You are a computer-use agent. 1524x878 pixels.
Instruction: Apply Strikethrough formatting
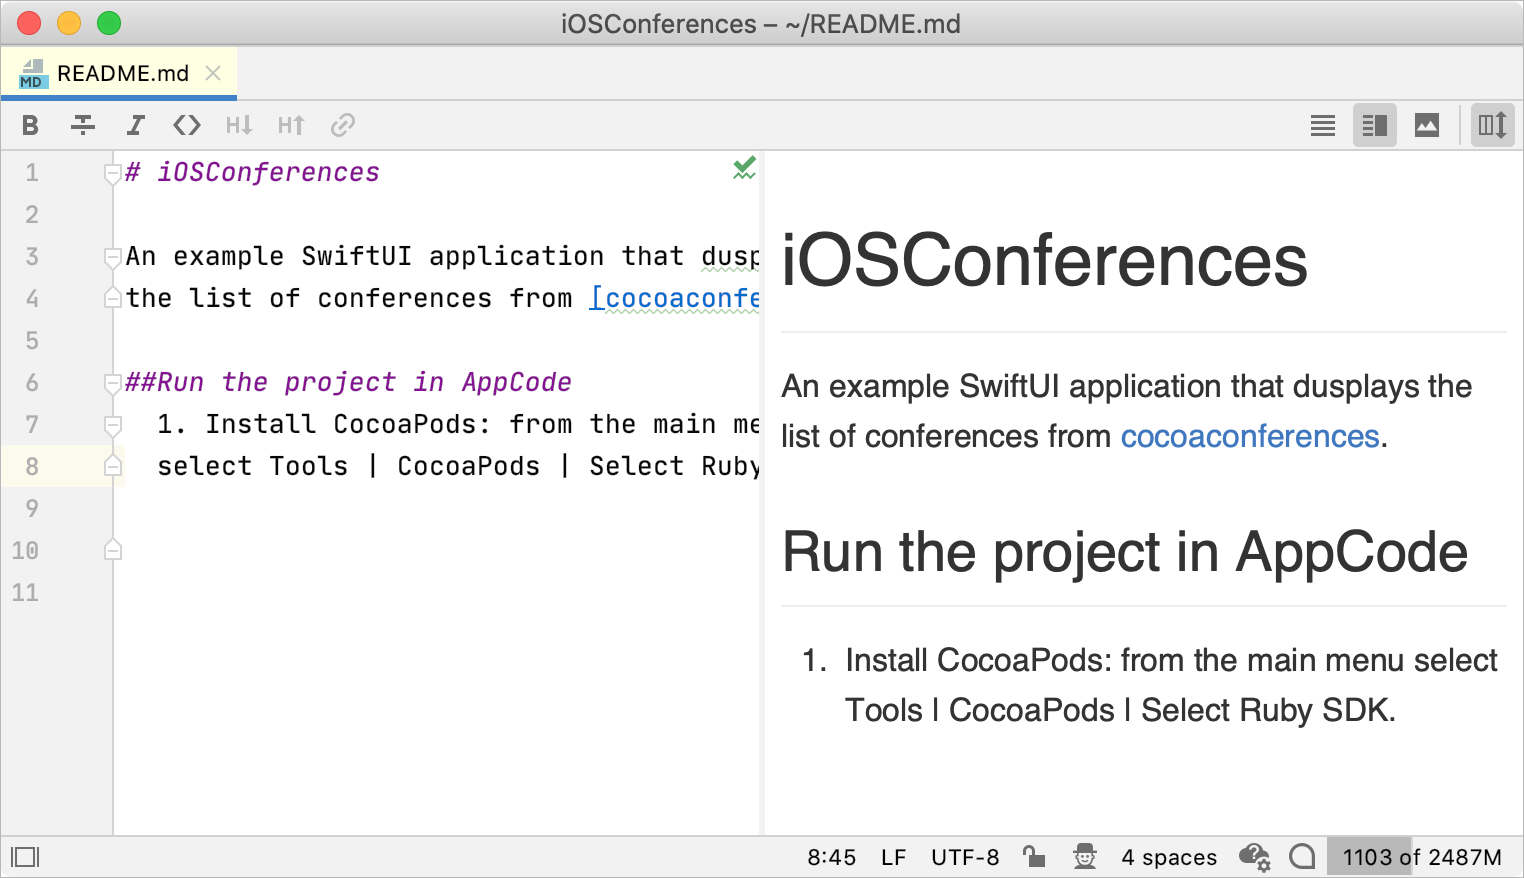tap(83, 125)
